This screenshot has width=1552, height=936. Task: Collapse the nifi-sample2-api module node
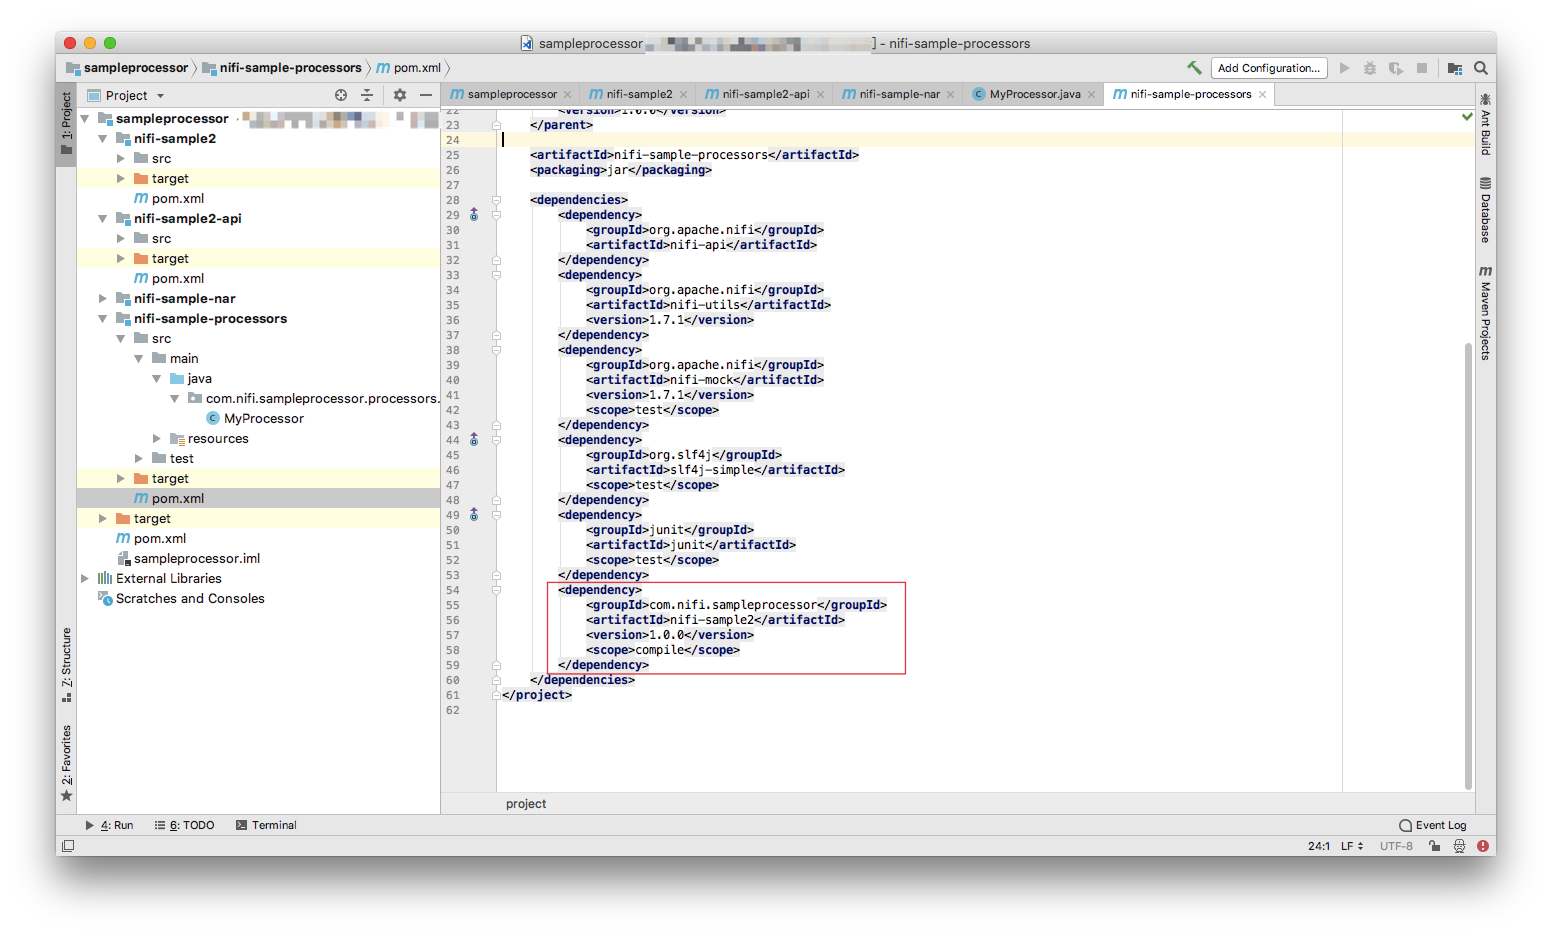click(x=103, y=219)
